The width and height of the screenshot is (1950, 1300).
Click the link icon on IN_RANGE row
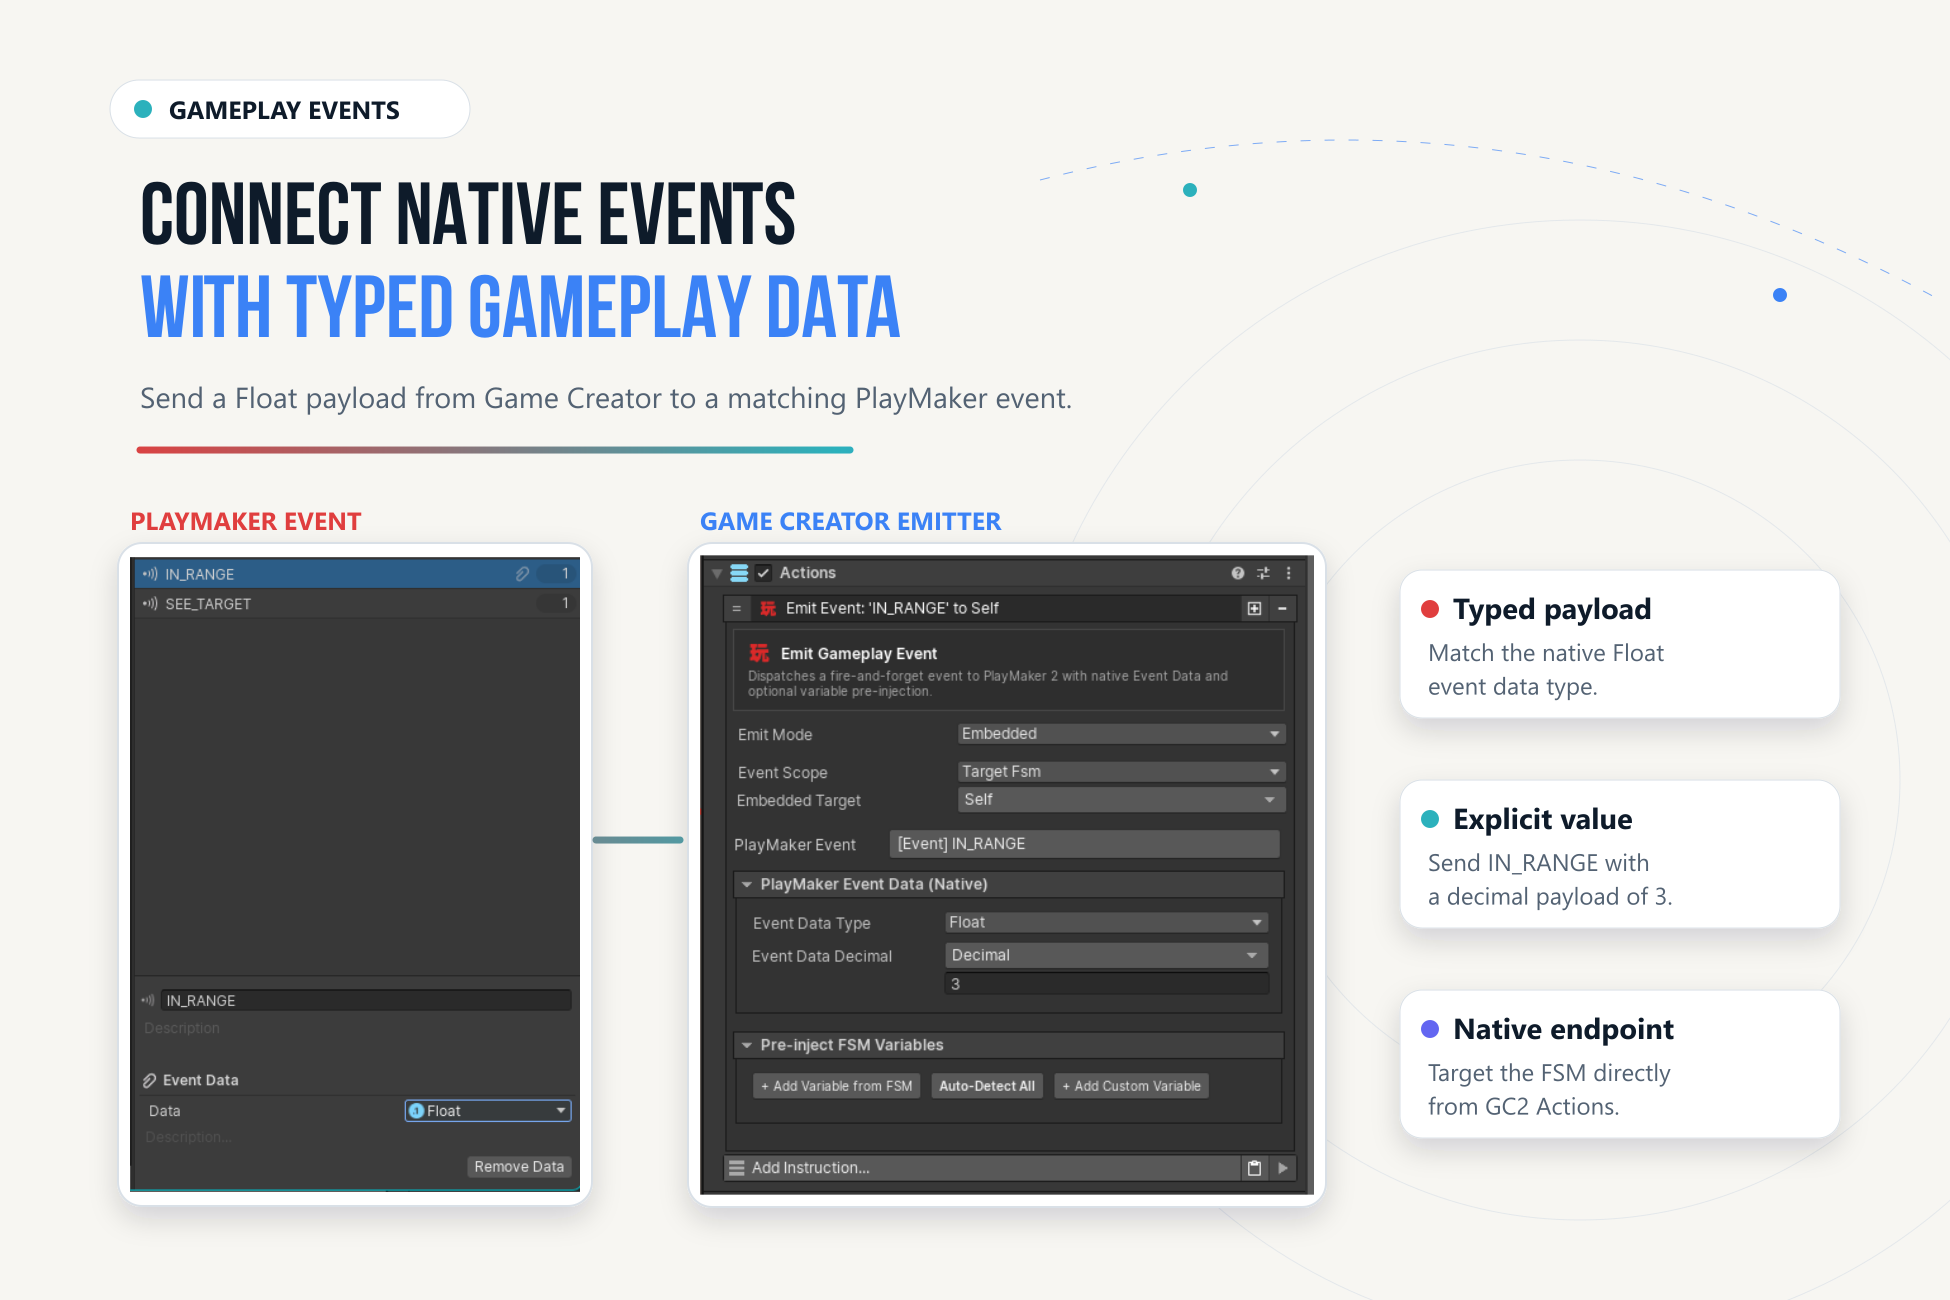(522, 574)
